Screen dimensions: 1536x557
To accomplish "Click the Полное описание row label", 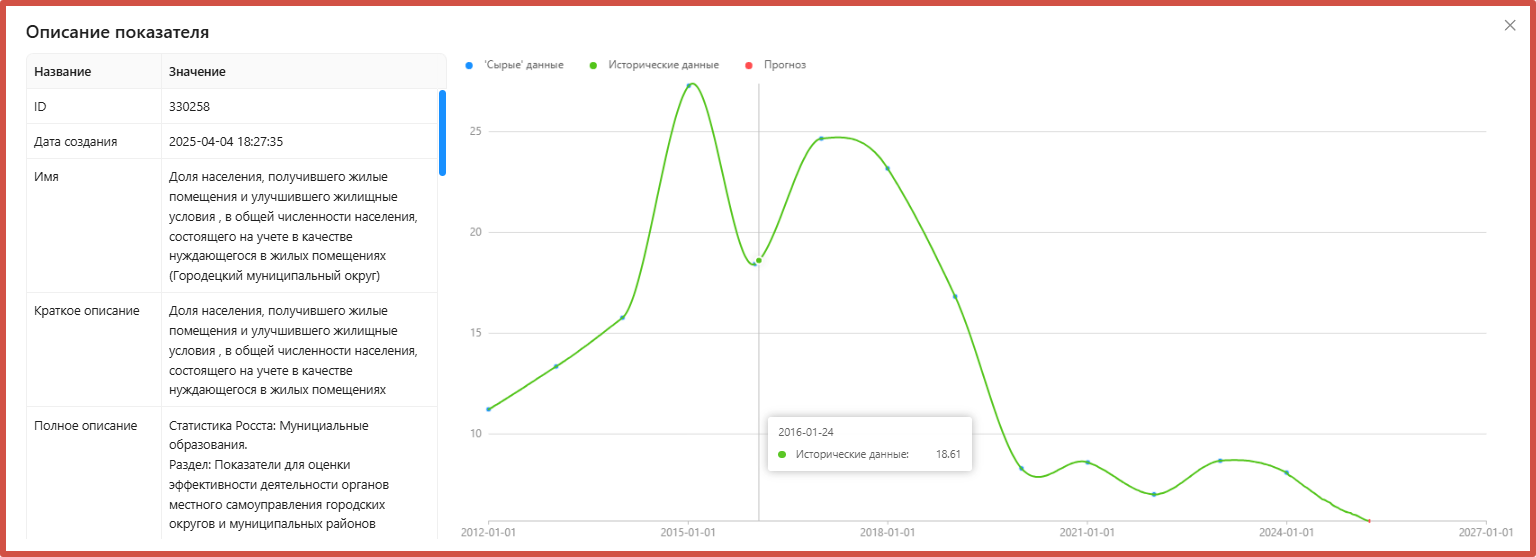I will 85,425.
